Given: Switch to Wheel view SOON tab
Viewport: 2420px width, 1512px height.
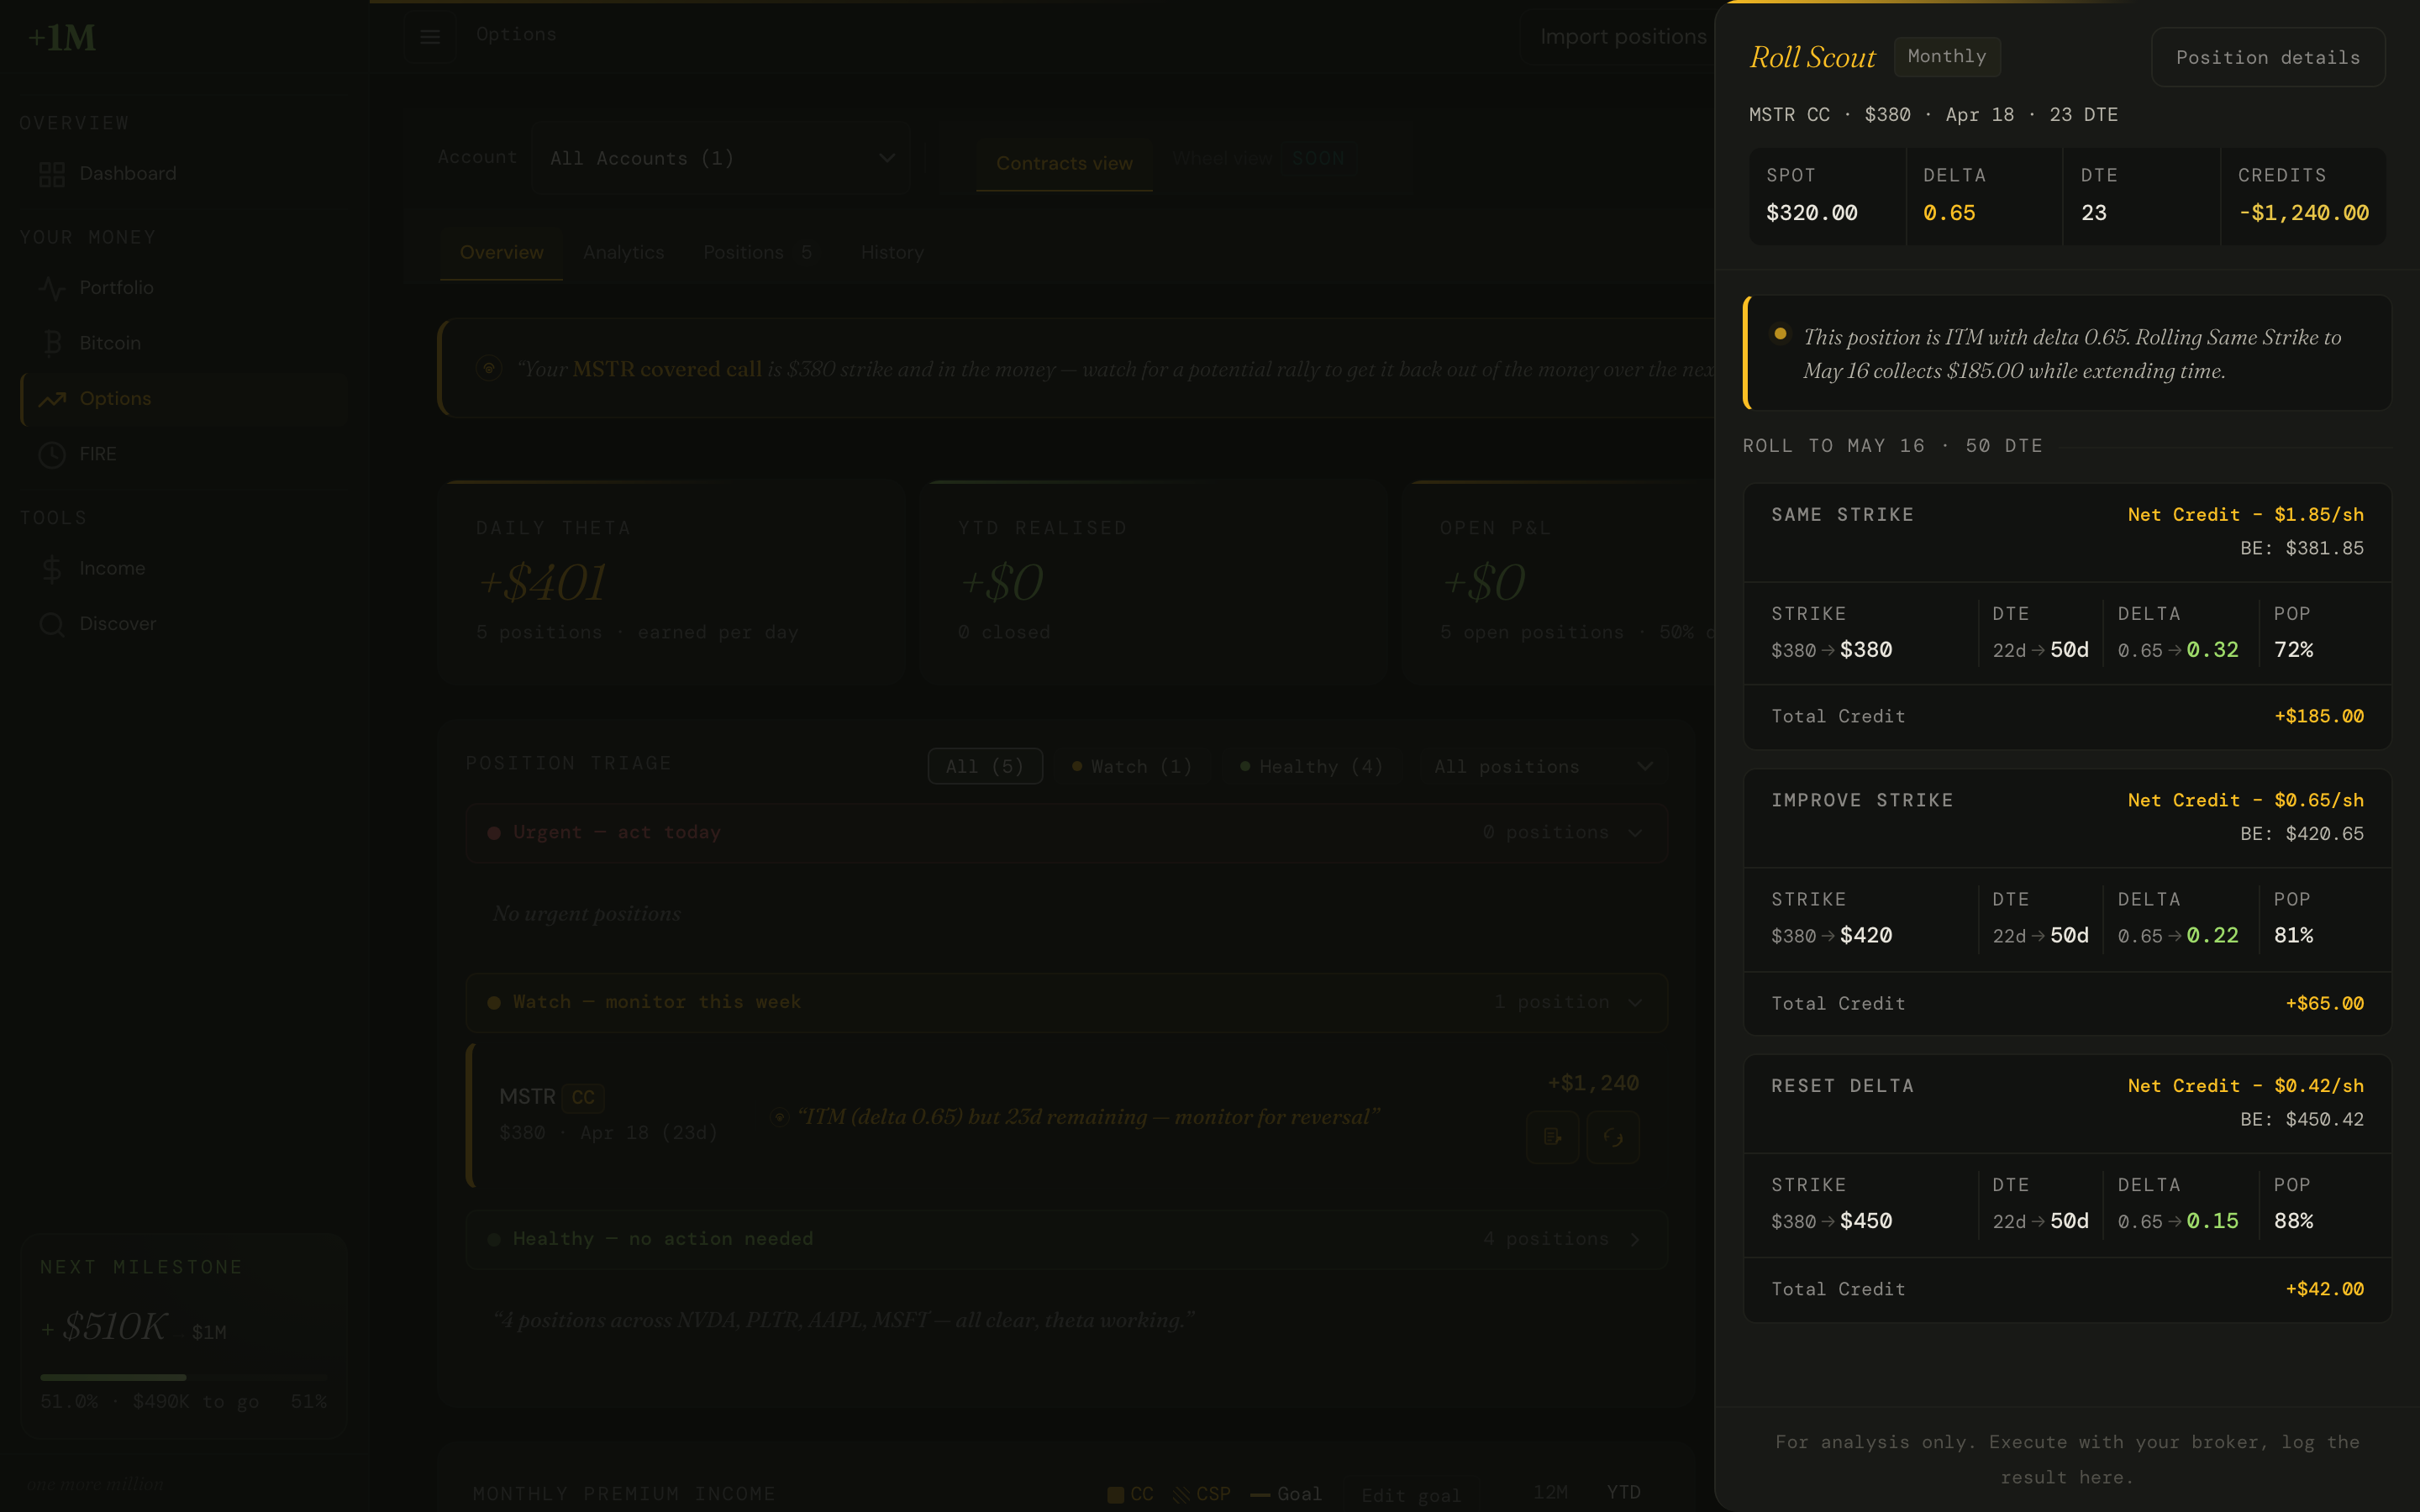Looking at the screenshot, I should pos(1263,158).
